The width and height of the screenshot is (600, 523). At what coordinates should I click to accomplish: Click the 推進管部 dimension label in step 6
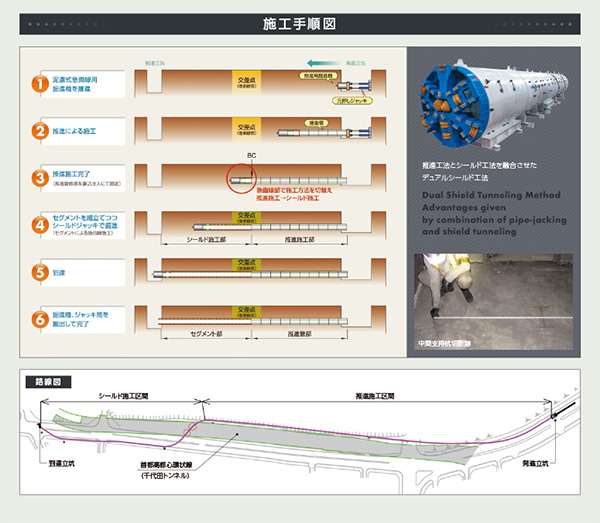pyautogui.click(x=300, y=334)
